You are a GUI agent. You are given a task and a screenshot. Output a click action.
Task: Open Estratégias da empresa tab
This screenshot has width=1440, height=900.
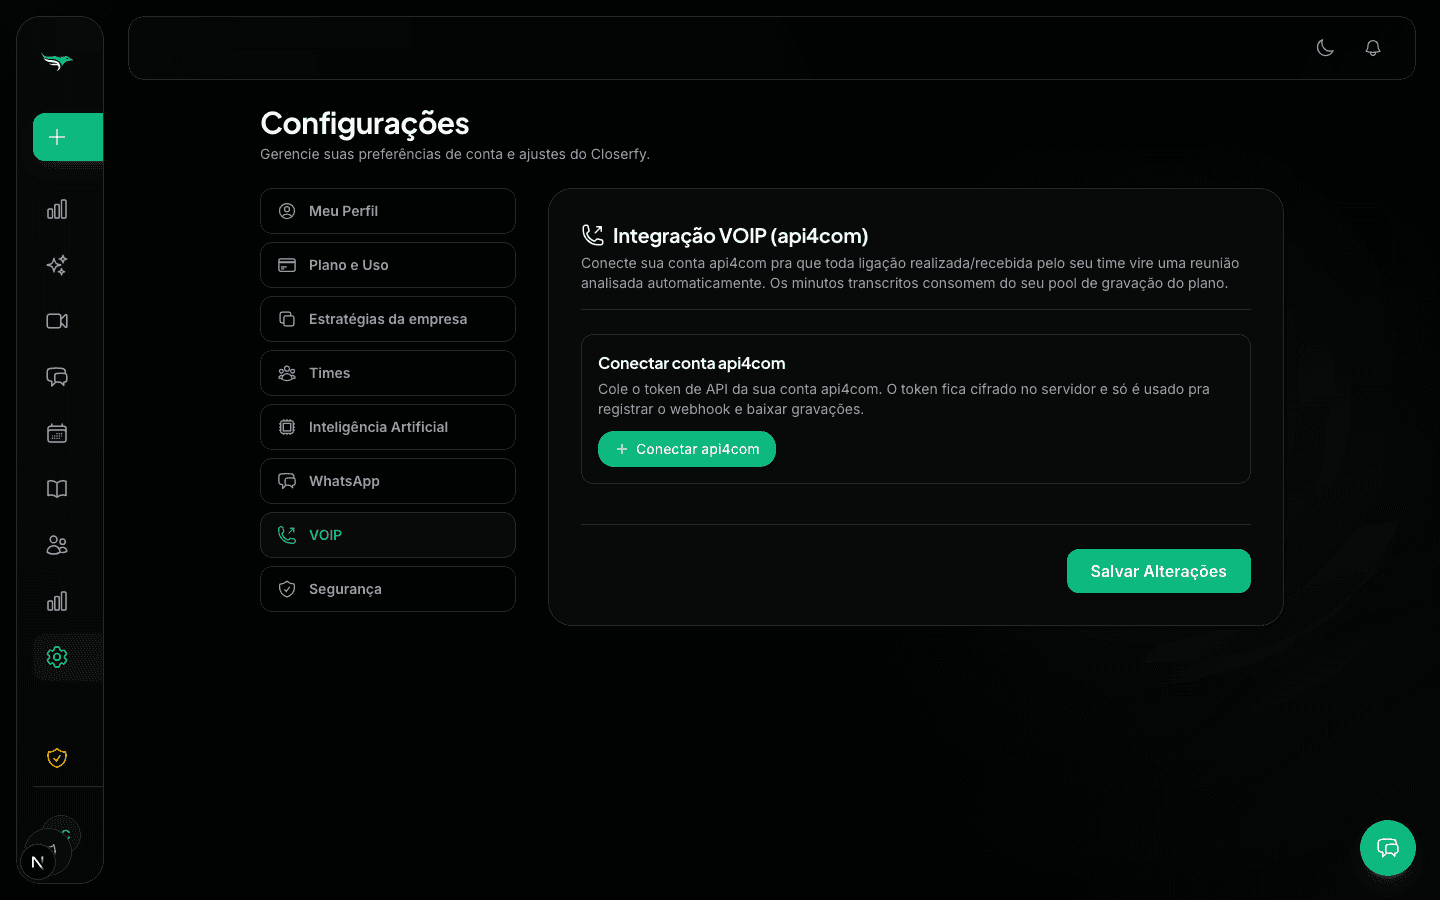[388, 319]
